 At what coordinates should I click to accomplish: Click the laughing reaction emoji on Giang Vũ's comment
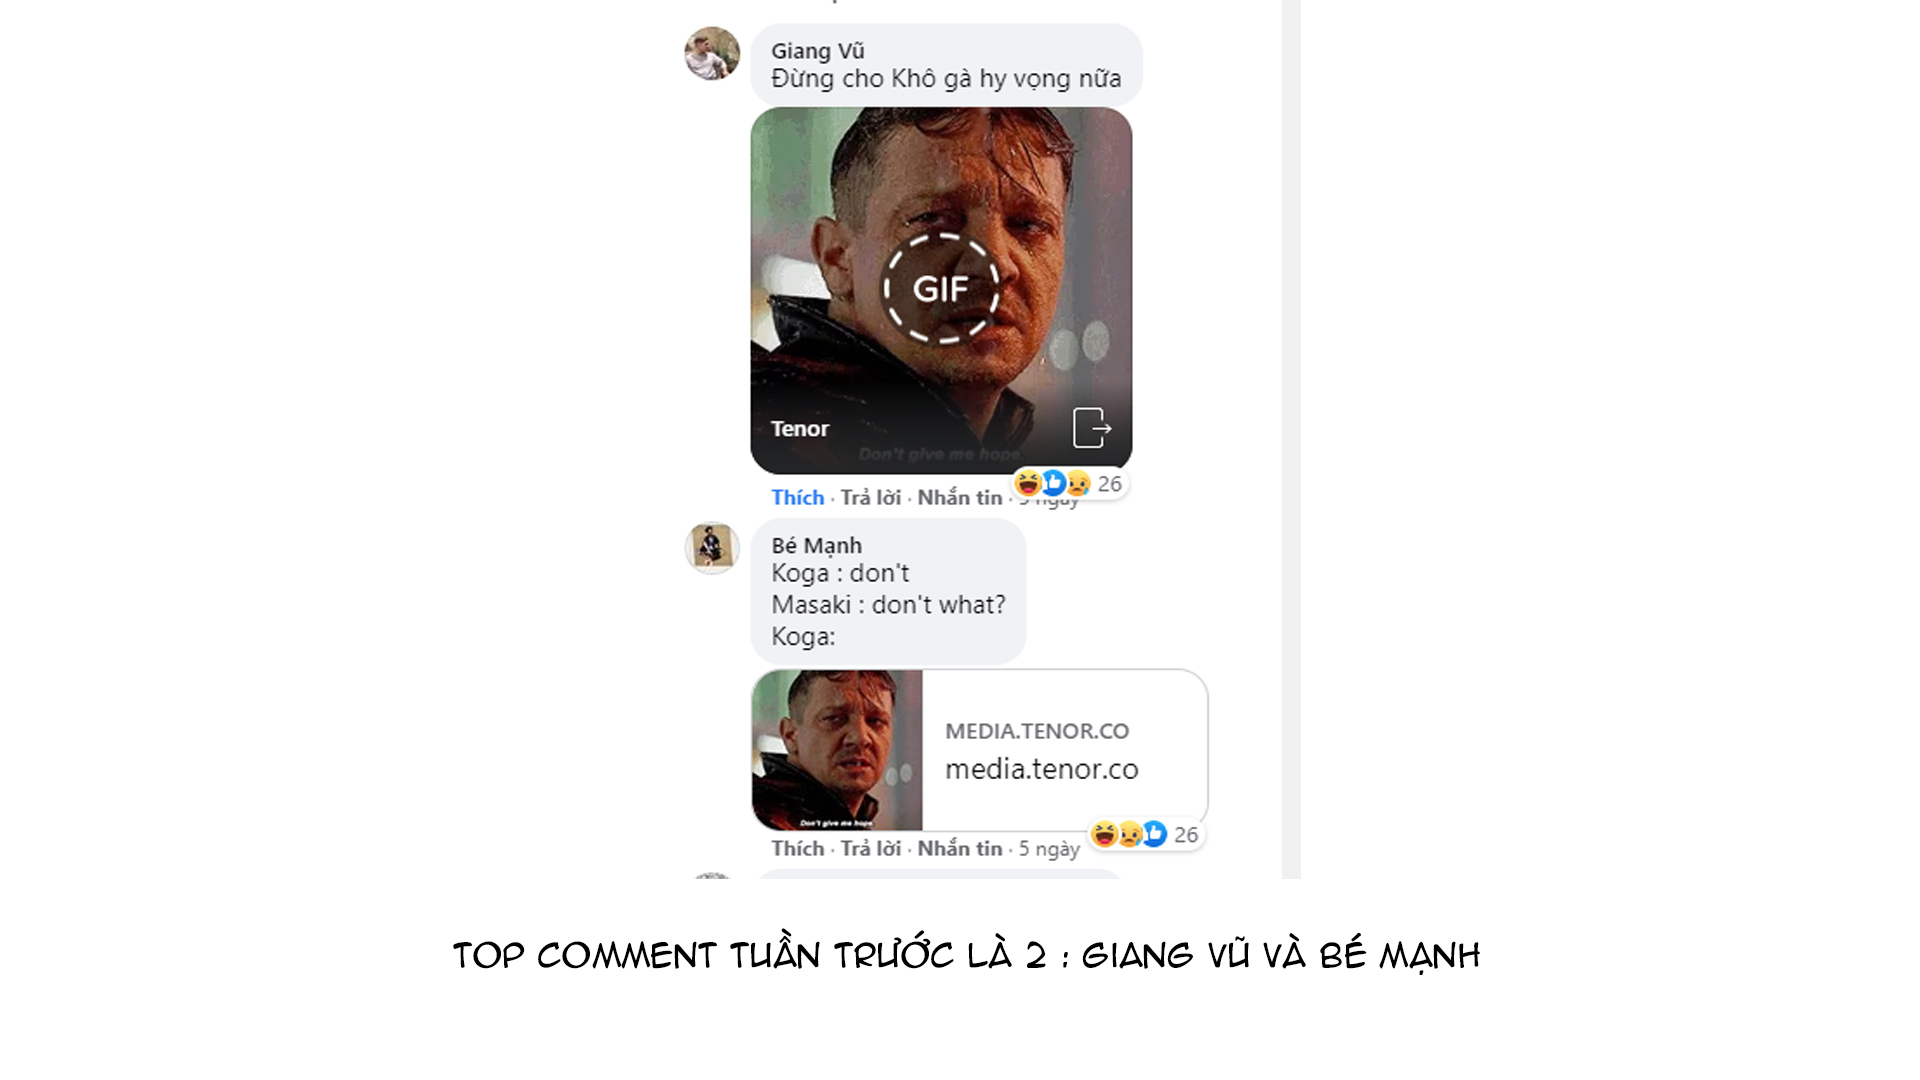[x=1028, y=484]
